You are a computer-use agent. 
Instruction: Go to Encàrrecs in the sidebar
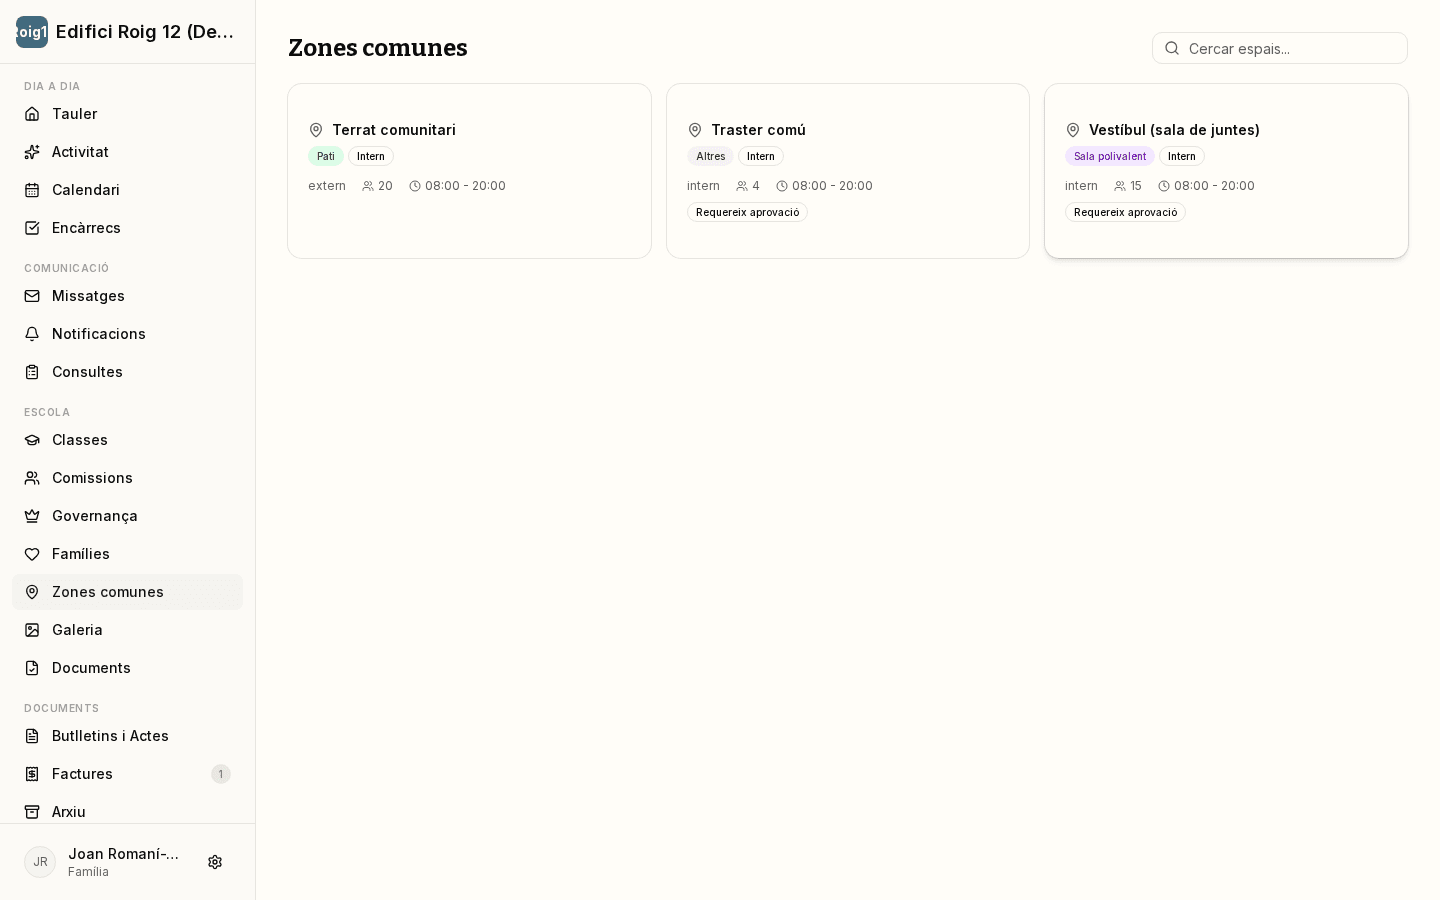click(127, 228)
